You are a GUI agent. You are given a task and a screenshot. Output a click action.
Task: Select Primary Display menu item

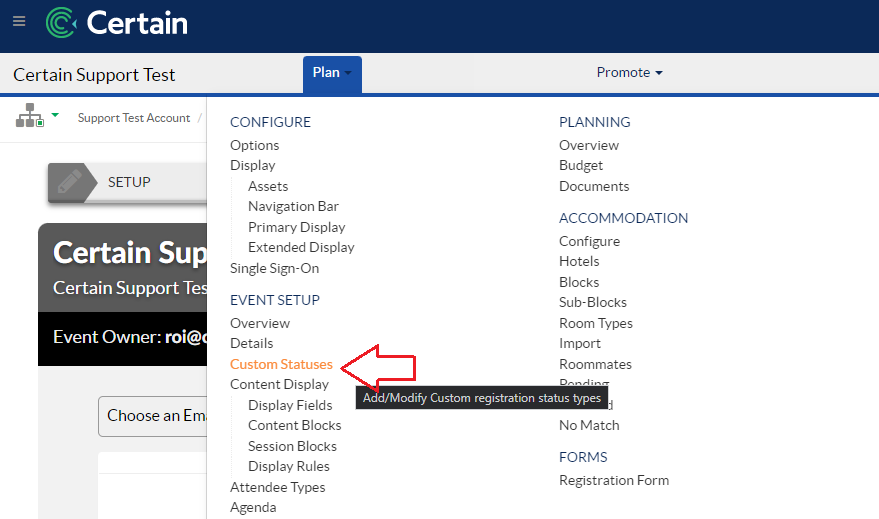[x=297, y=227]
